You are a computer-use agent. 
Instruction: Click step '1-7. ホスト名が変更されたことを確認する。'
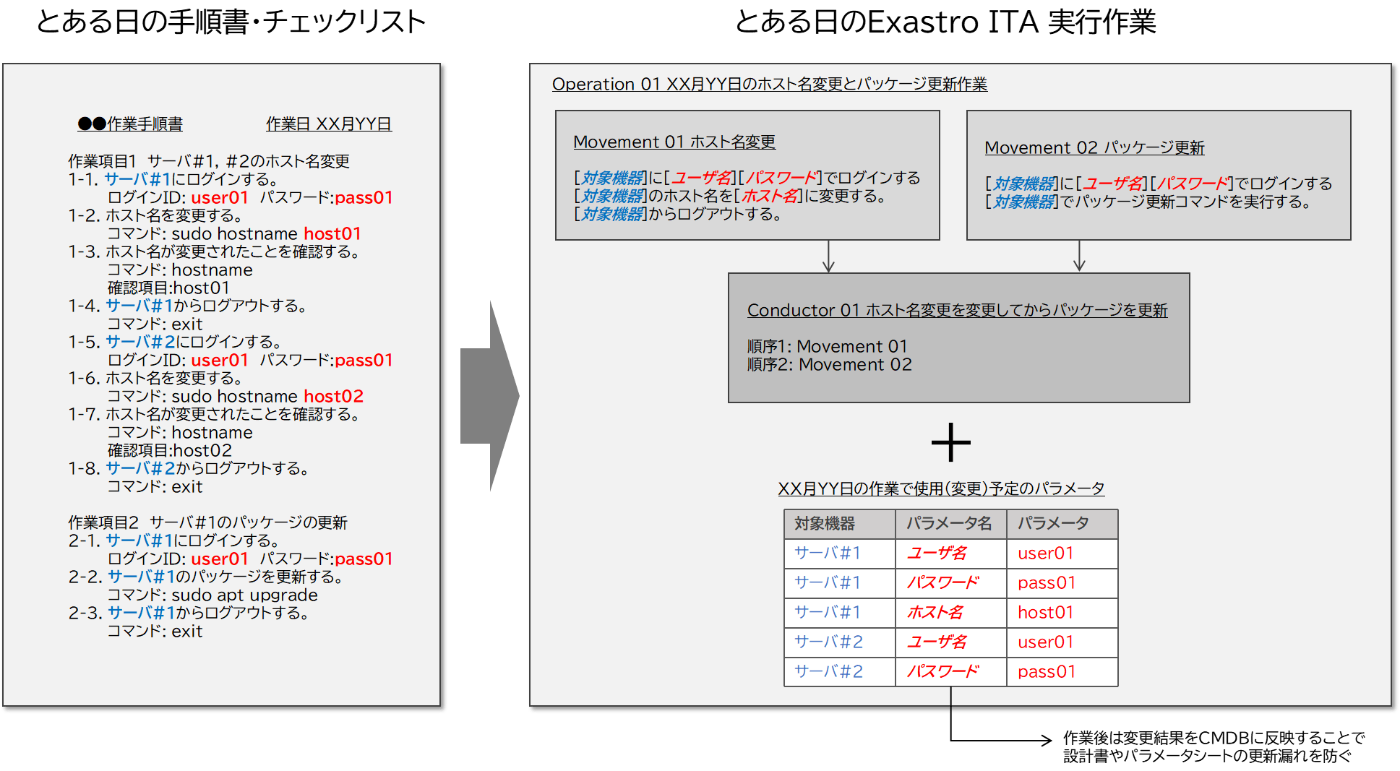point(214,414)
